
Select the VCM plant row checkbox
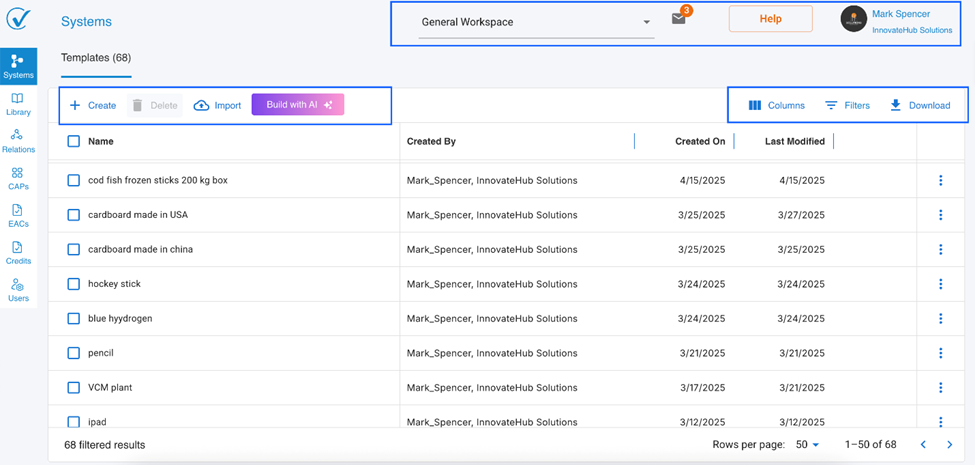click(74, 387)
